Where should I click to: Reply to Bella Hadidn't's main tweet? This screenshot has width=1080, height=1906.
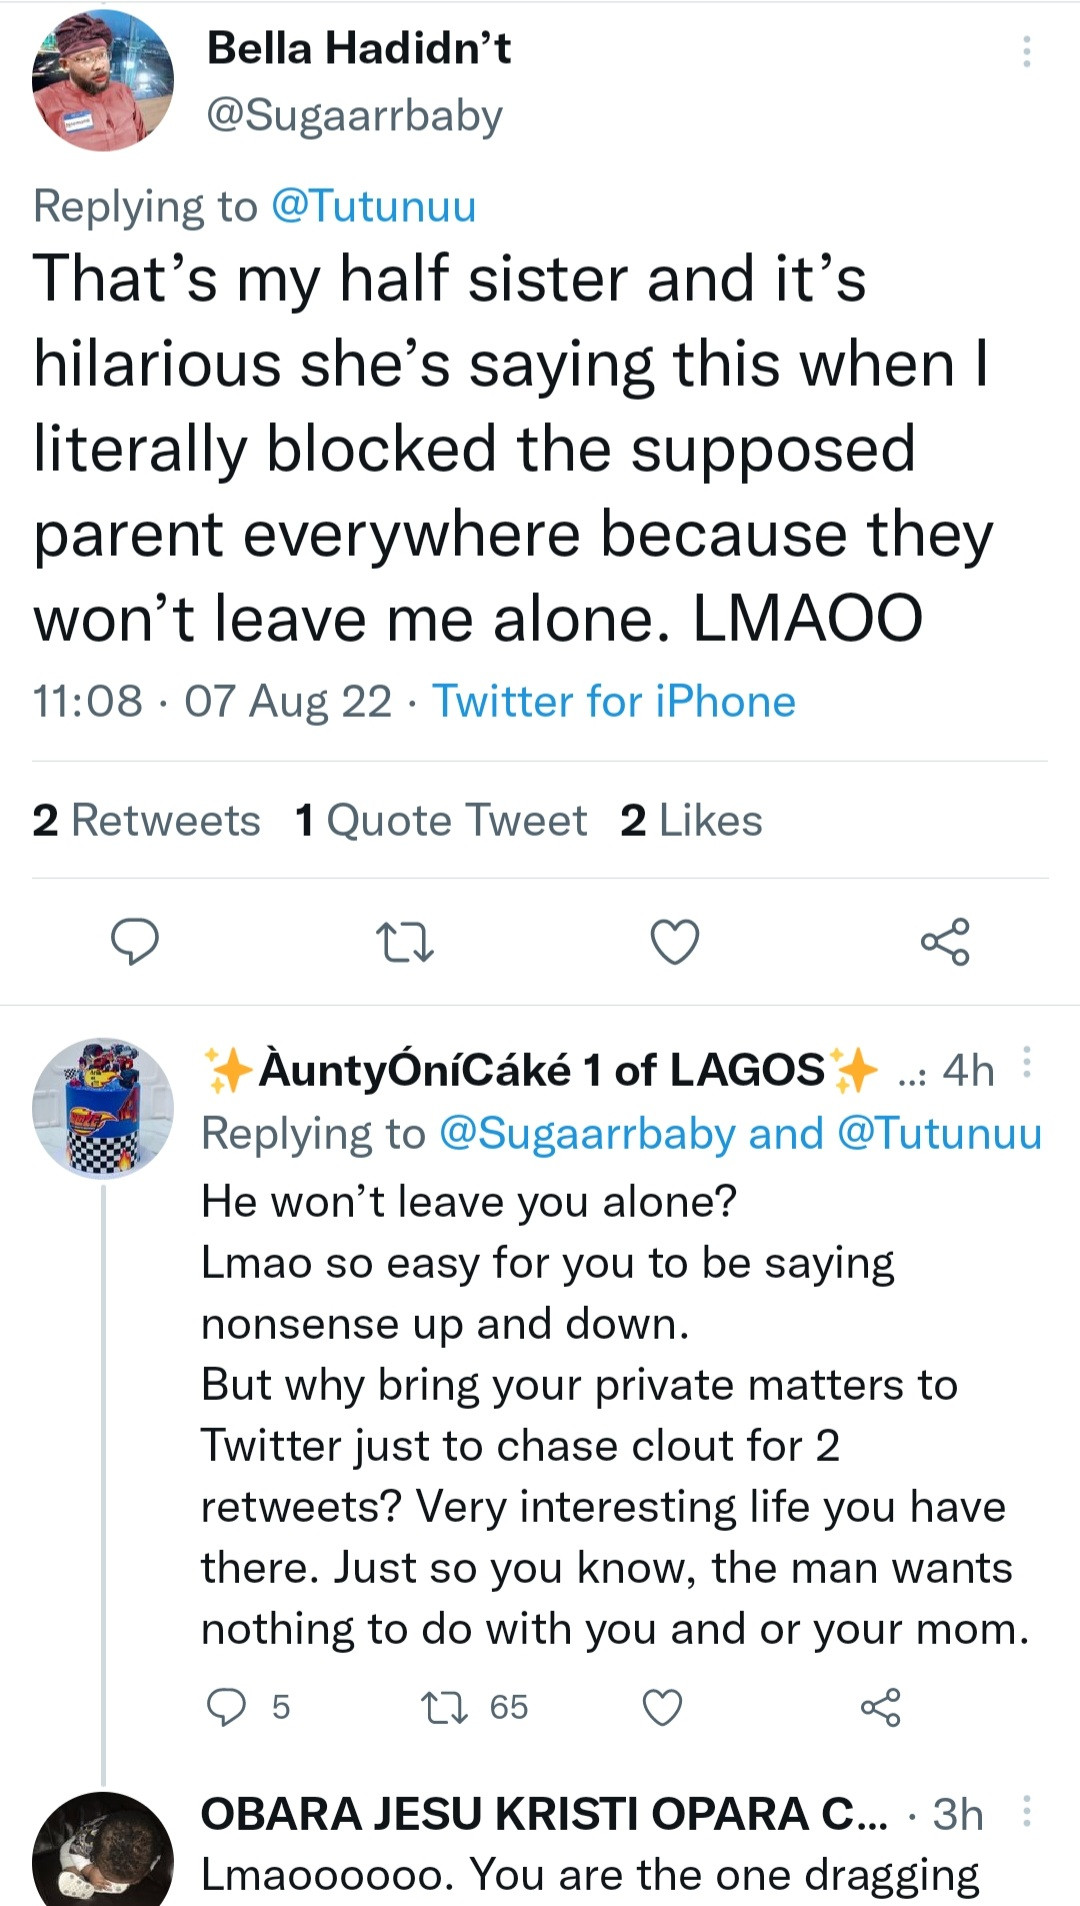coord(134,941)
